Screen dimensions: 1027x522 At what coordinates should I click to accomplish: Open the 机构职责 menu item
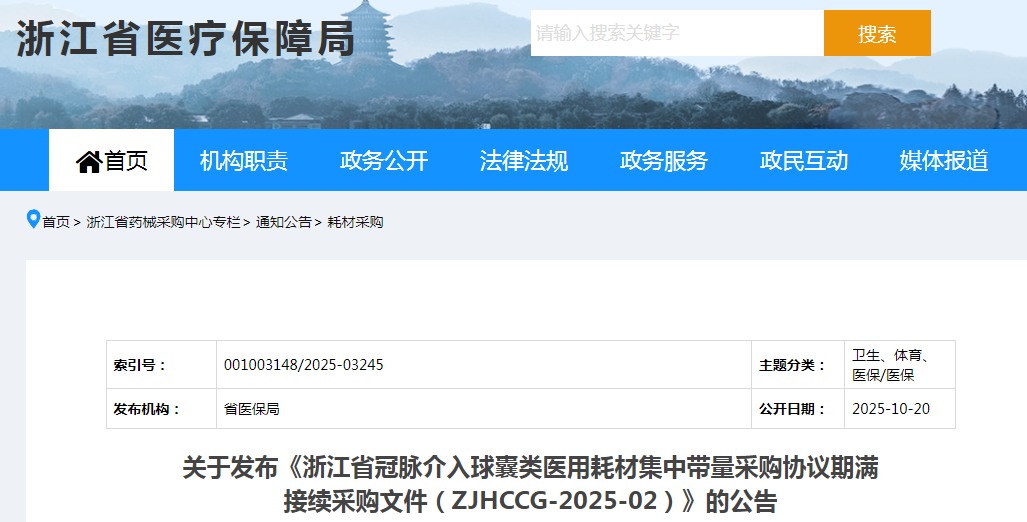(243, 161)
